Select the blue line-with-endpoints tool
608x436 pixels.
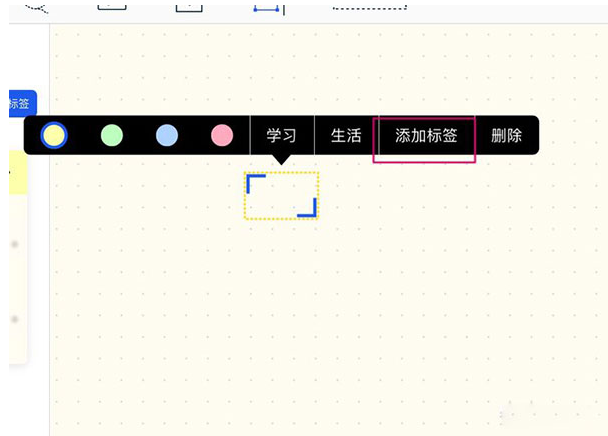[x=266, y=9]
